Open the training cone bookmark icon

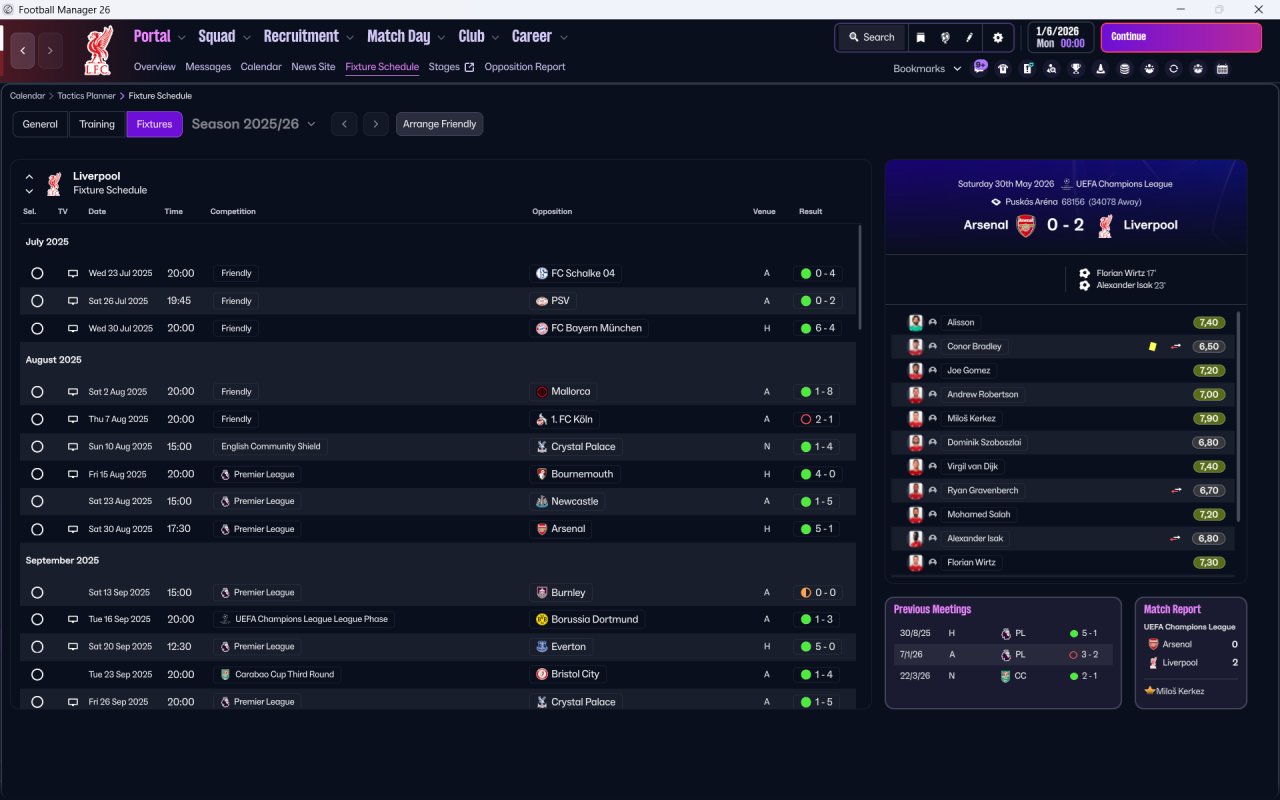pyautogui.click(x=1100, y=69)
